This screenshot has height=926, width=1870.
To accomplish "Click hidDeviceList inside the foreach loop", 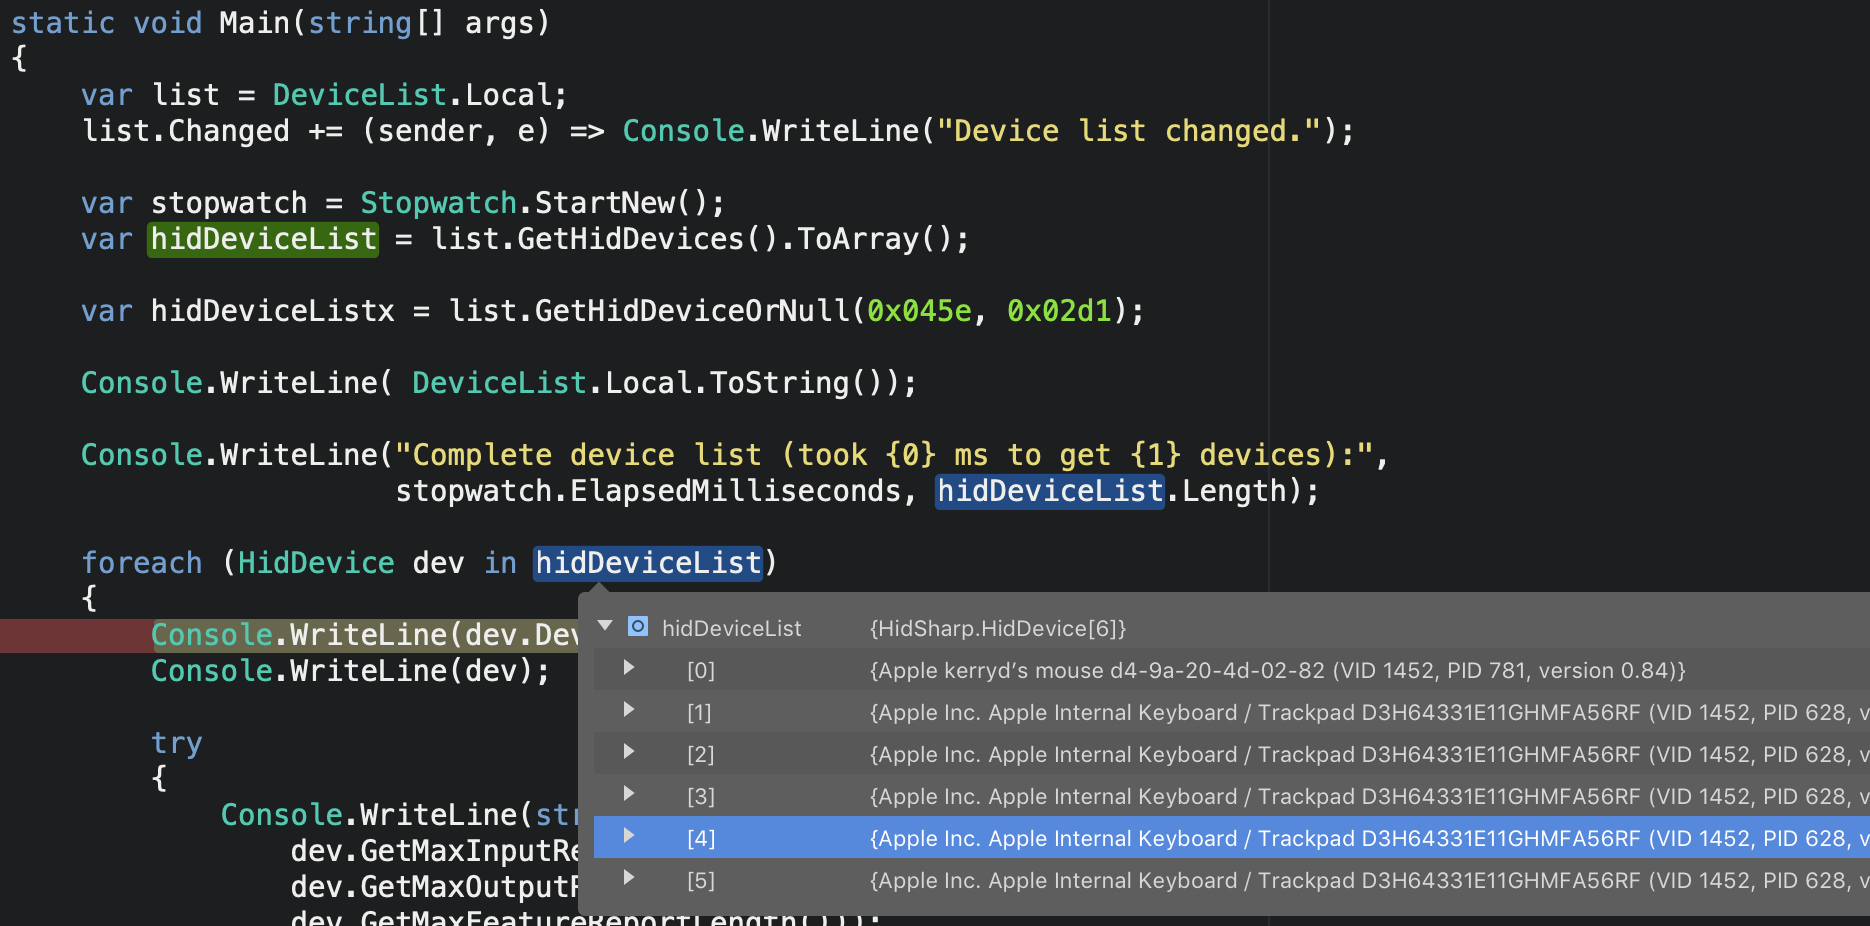I will click(648, 562).
